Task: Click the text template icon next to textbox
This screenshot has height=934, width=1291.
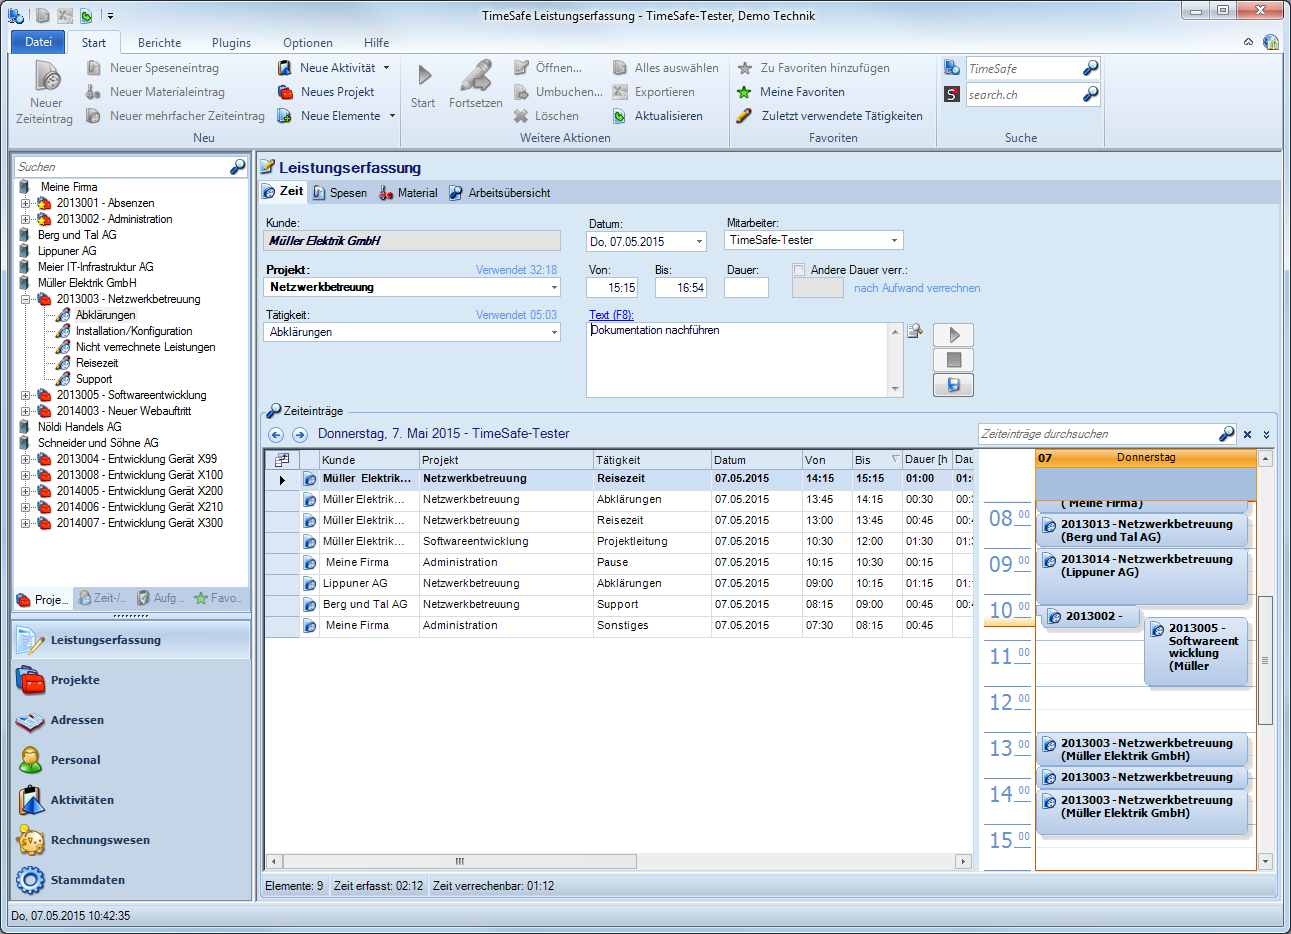Action: (914, 331)
